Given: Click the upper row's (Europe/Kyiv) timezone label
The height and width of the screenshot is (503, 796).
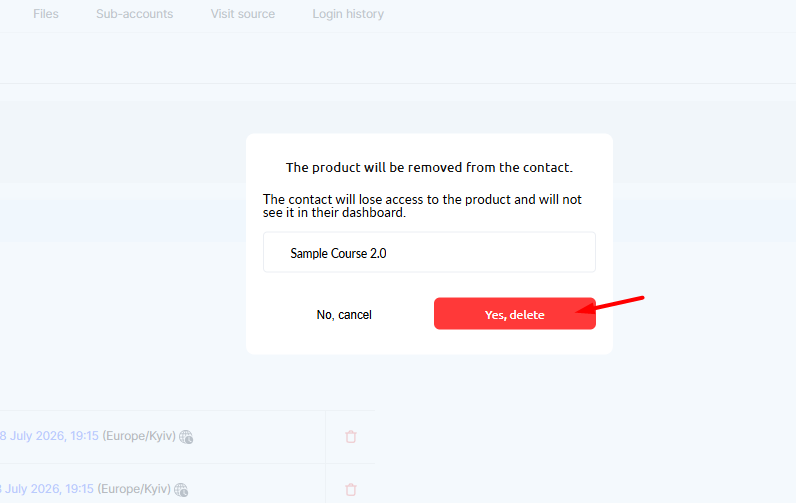Looking at the screenshot, I should (139, 436).
